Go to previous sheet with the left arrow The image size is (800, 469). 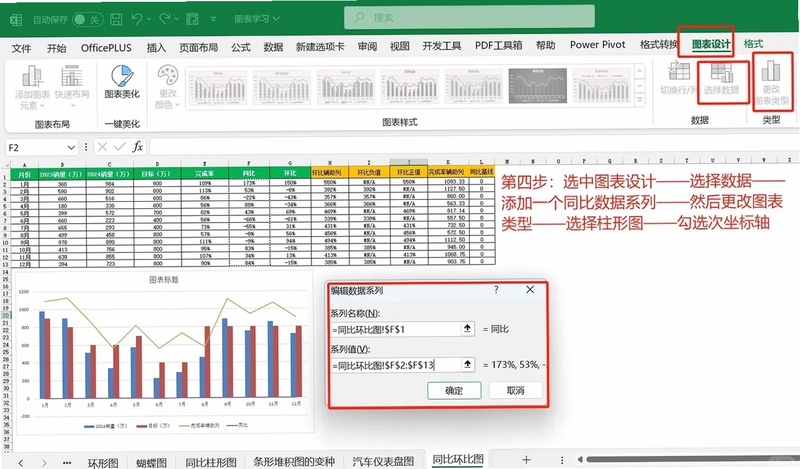tap(20, 463)
